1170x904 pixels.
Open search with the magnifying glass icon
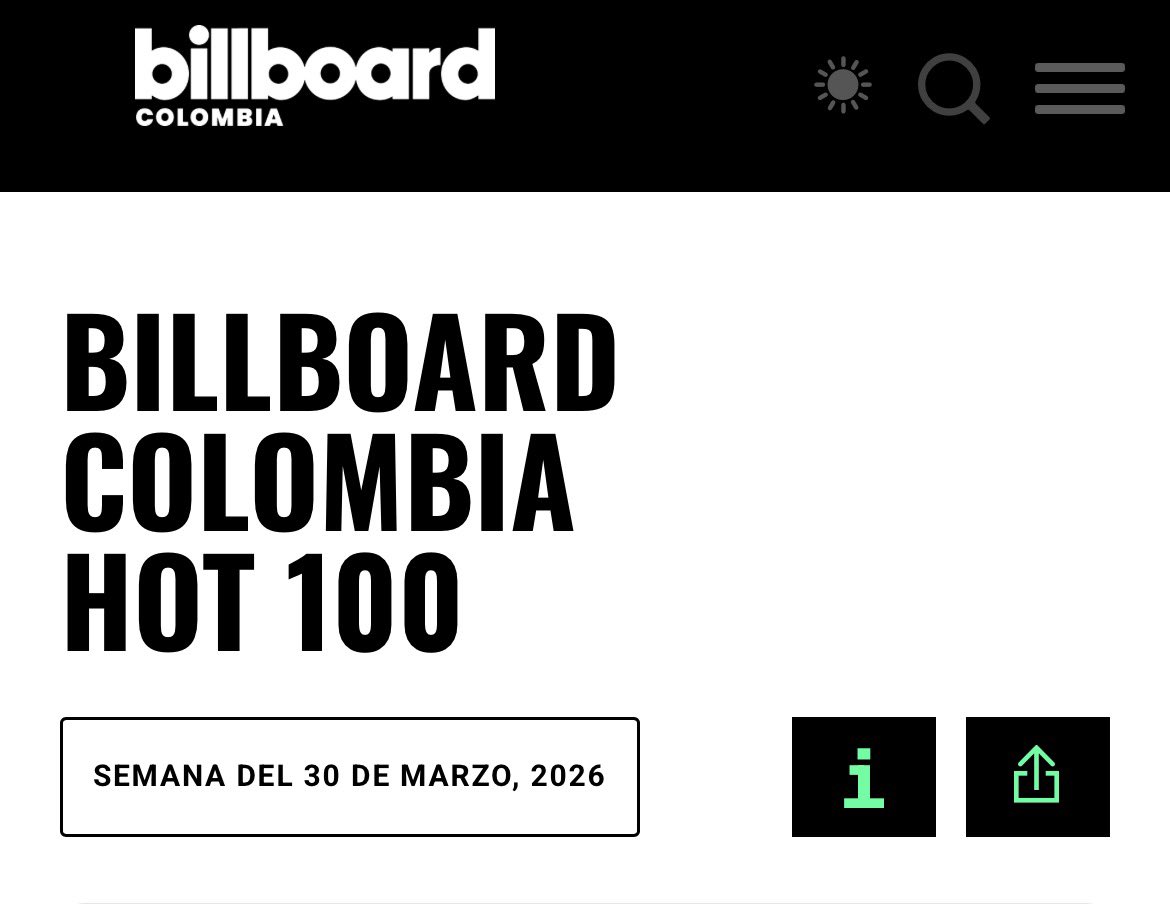click(952, 88)
